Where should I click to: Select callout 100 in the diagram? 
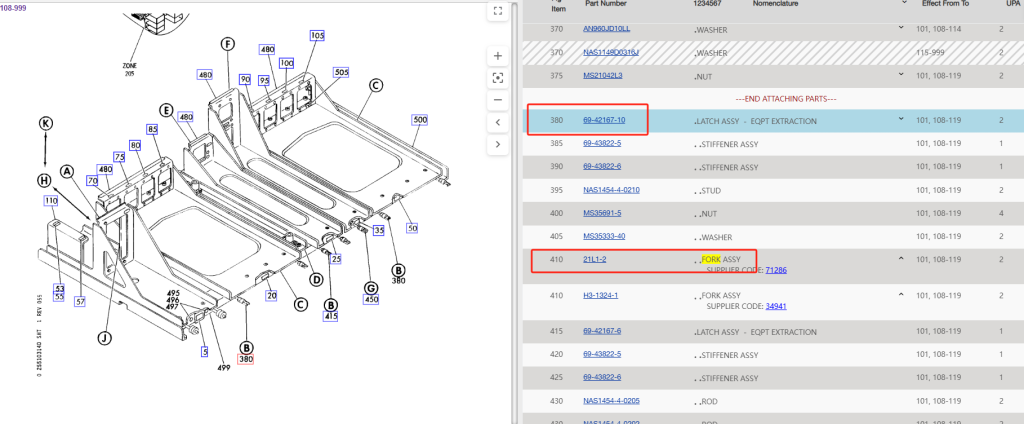(x=287, y=63)
